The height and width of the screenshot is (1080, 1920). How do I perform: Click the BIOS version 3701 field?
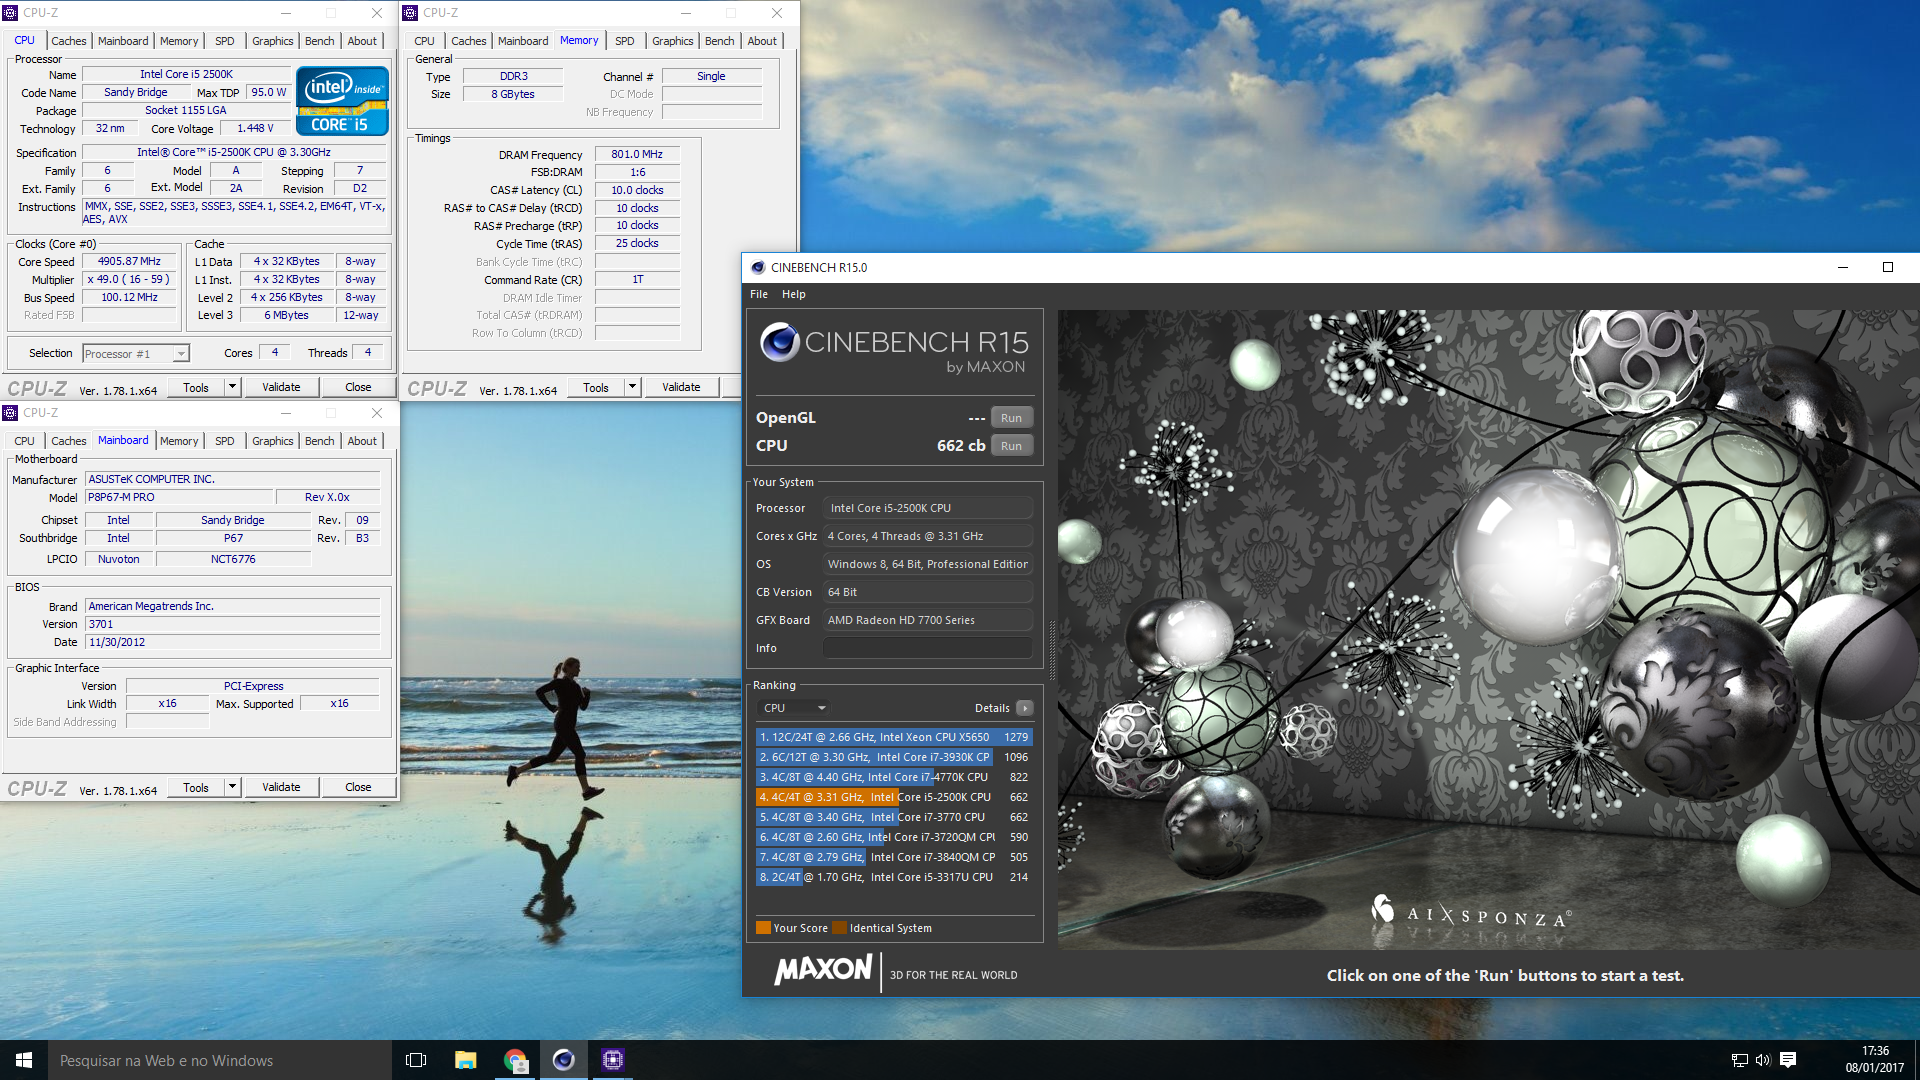pyautogui.click(x=232, y=624)
